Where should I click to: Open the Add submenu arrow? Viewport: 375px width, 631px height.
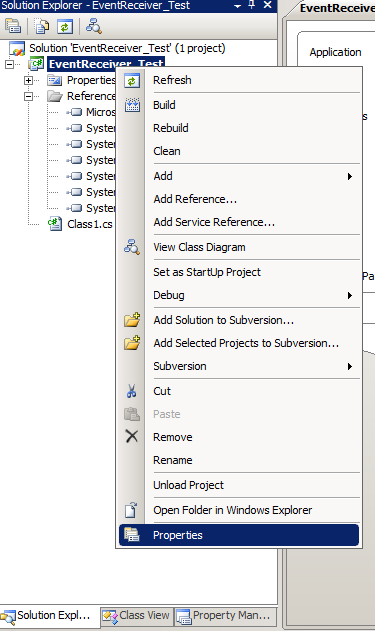350,176
